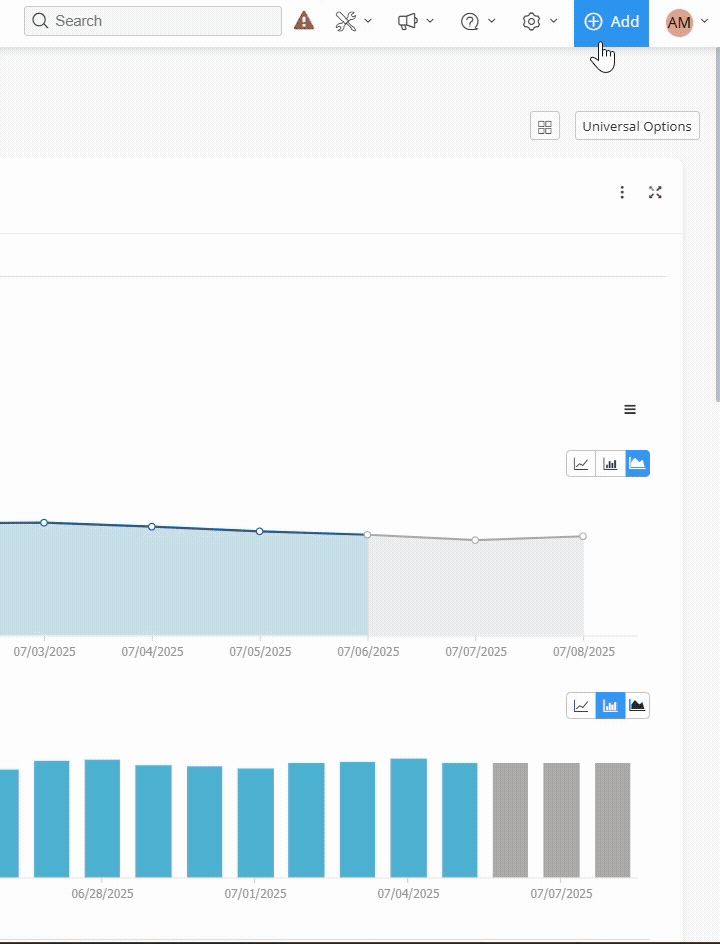Expand the megaphone announcements dropdown

click(415, 21)
